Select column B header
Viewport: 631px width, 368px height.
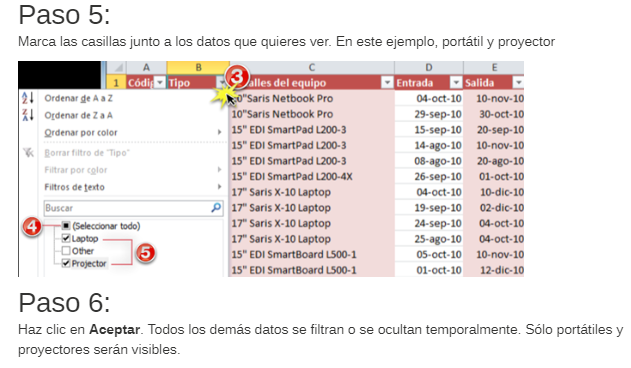coord(198,67)
